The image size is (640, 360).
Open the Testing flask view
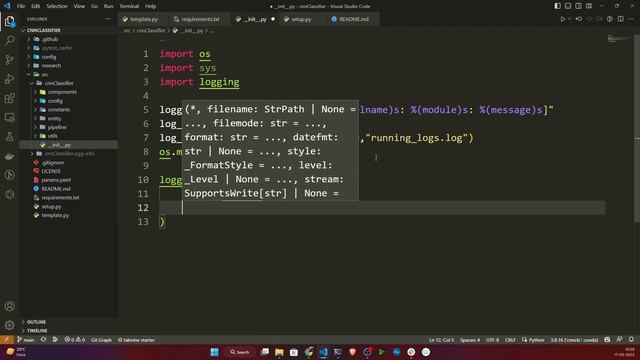pos(9,137)
